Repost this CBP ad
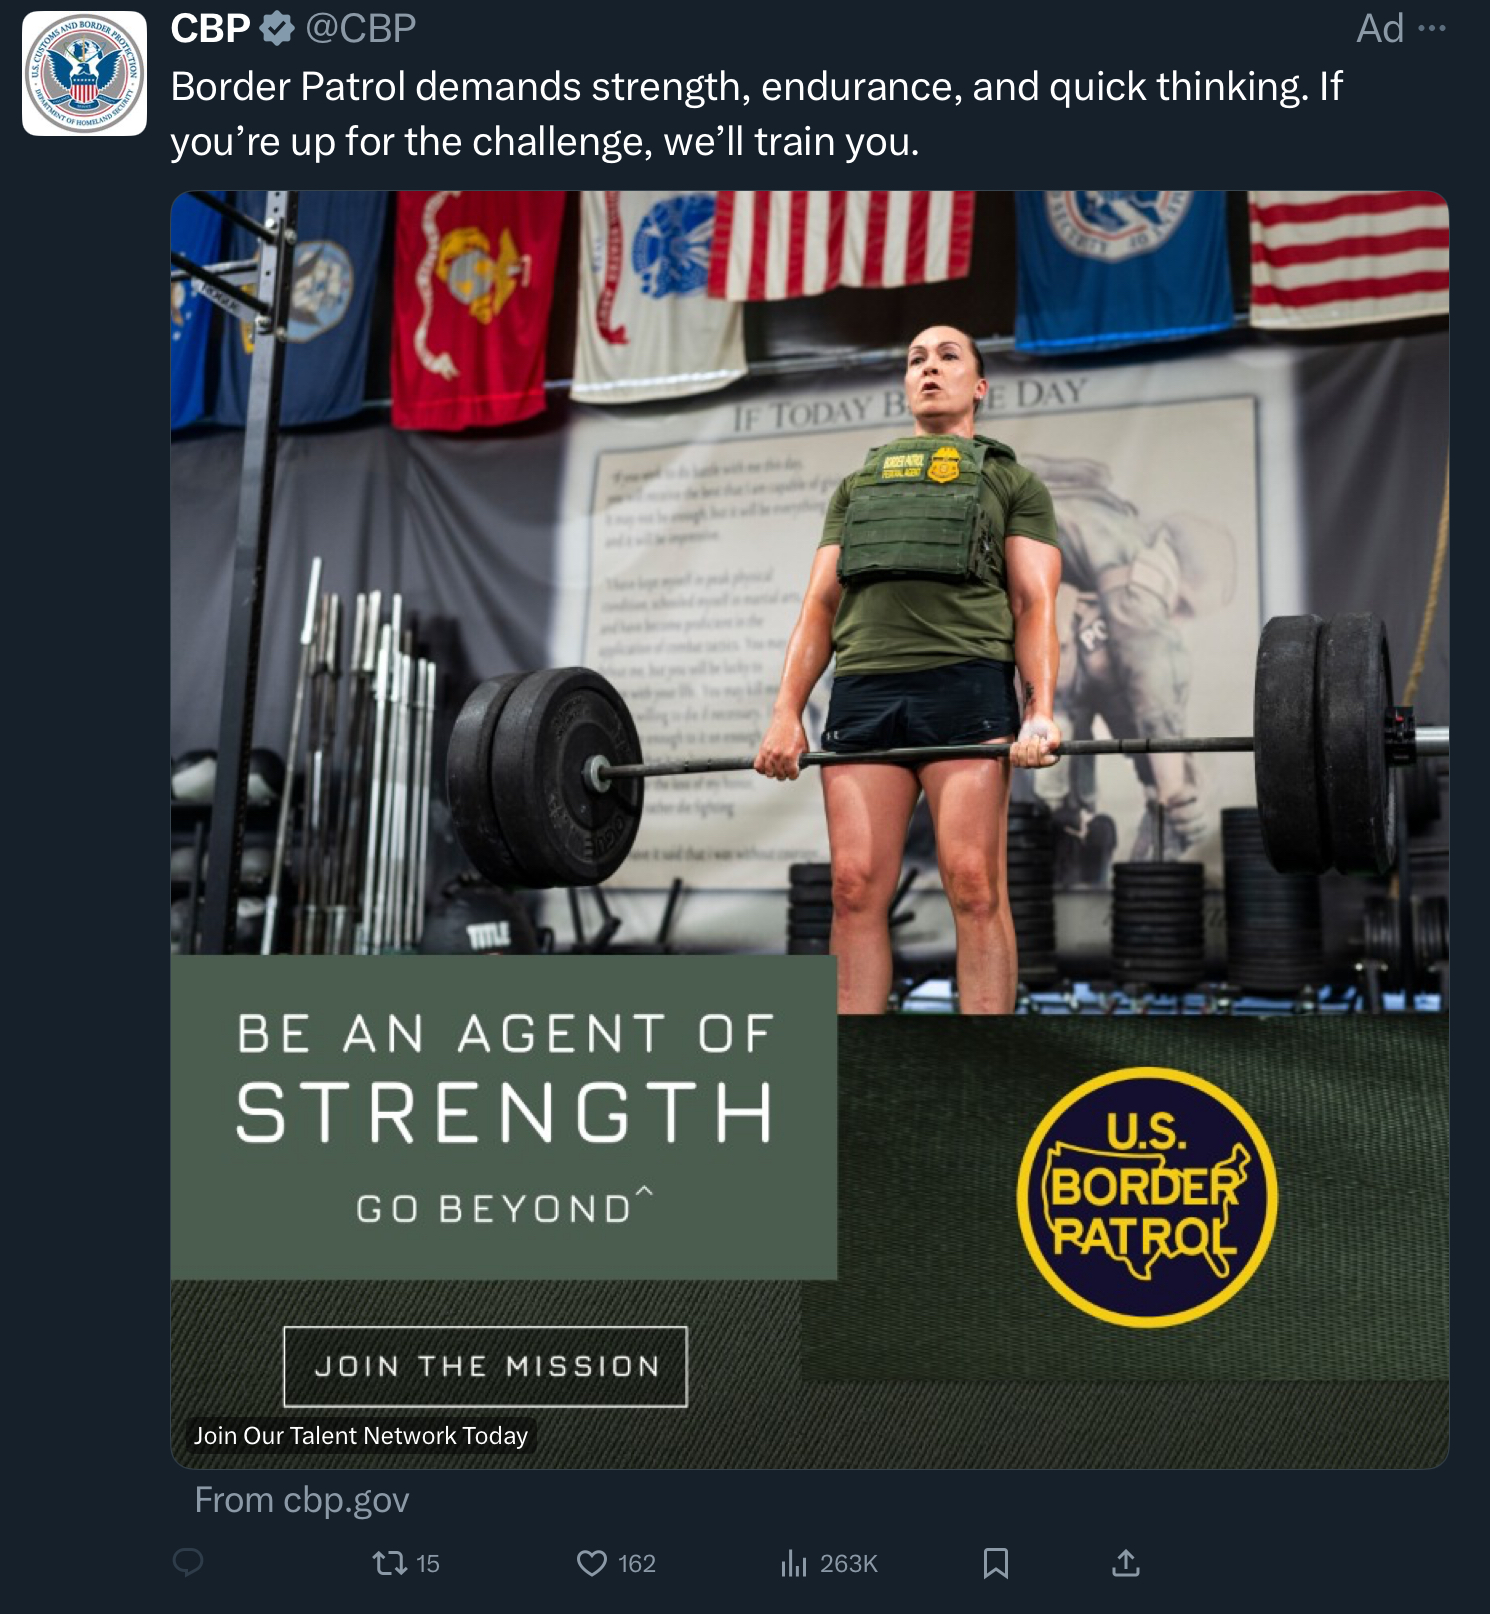Image resolution: width=1490 pixels, height=1614 pixels. (389, 1562)
